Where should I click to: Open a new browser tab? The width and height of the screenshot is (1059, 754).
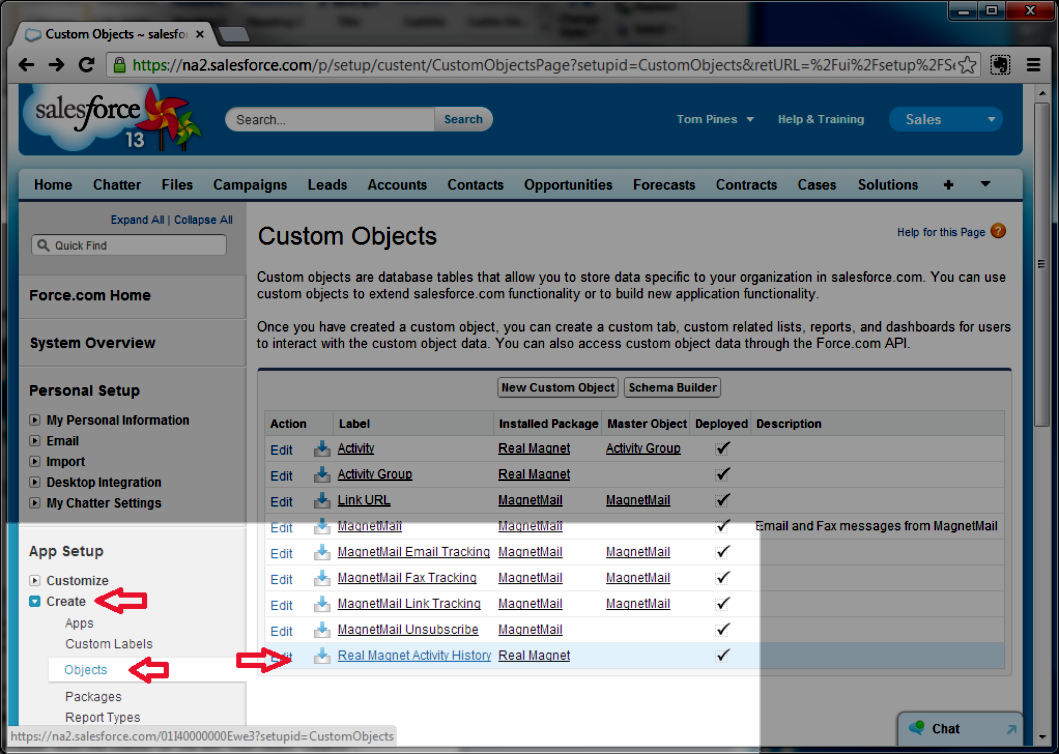tap(234, 34)
